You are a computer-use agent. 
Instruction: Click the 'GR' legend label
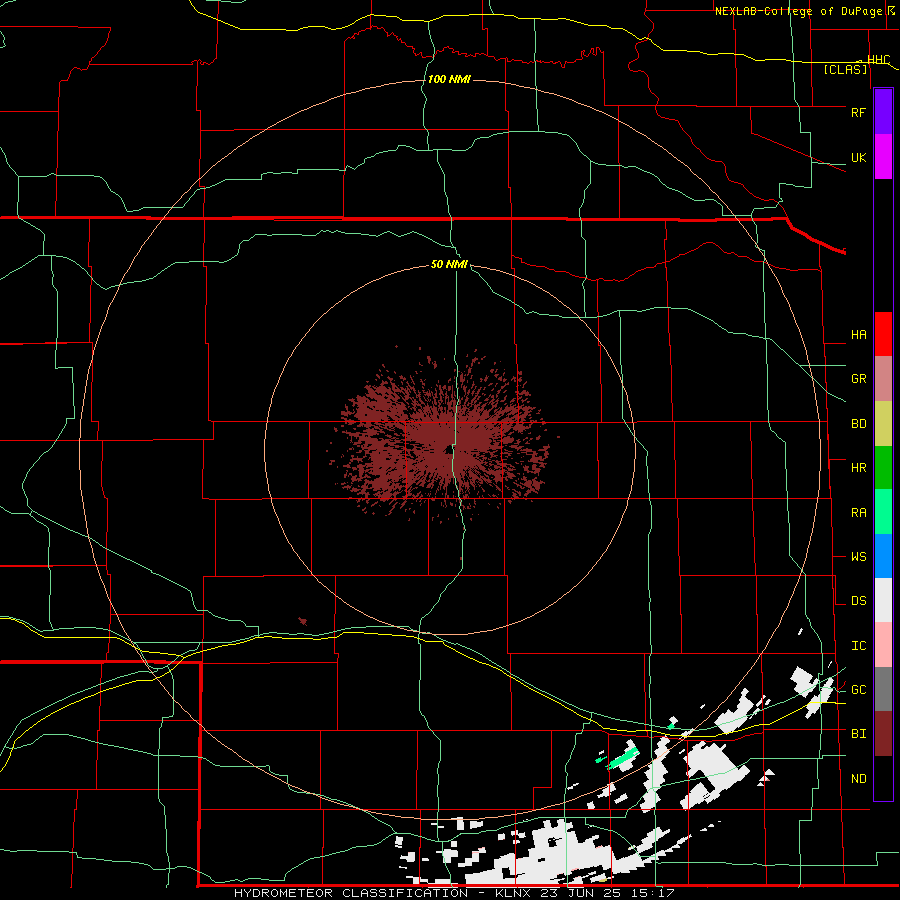(858, 379)
